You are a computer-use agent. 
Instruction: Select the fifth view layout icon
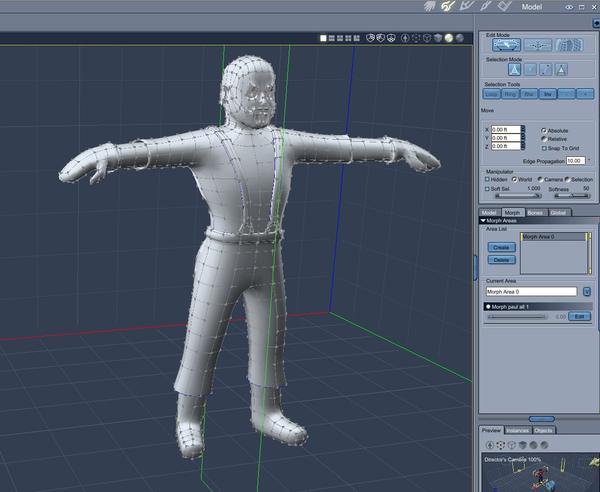pyautogui.click(x=357, y=38)
